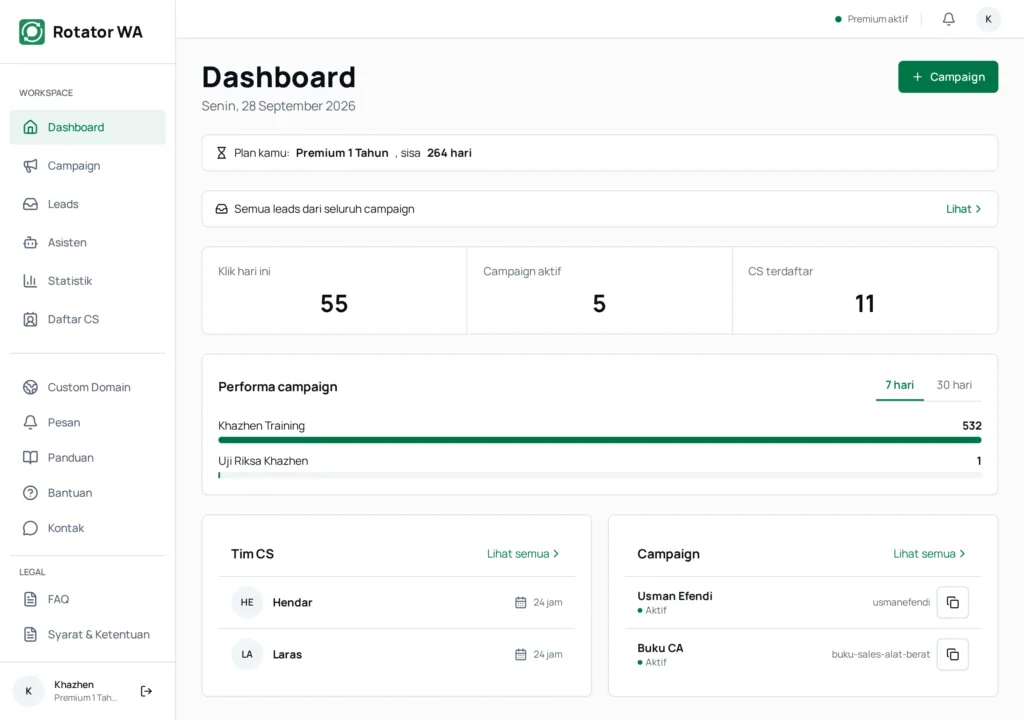Open the Custom Domain menu item
The image size is (1024, 720).
[x=88, y=387]
